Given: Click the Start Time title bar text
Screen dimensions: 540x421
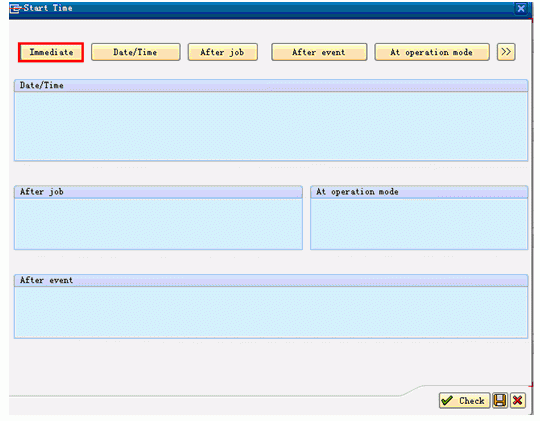Looking at the screenshot, I should coord(48,8).
